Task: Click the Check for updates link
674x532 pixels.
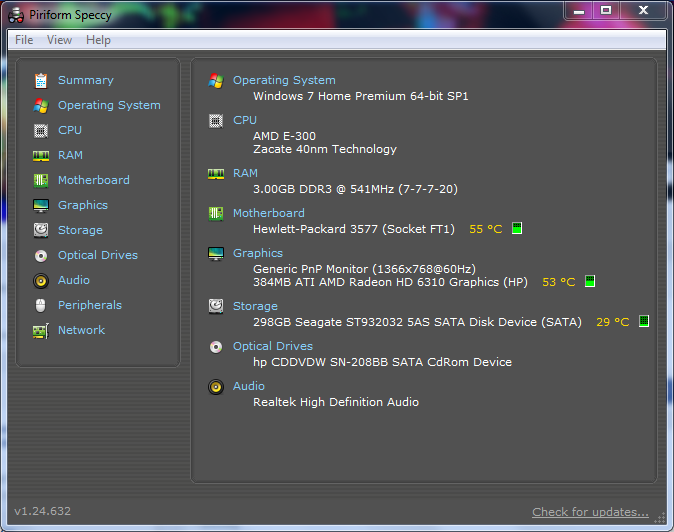Action: [590, 512]
